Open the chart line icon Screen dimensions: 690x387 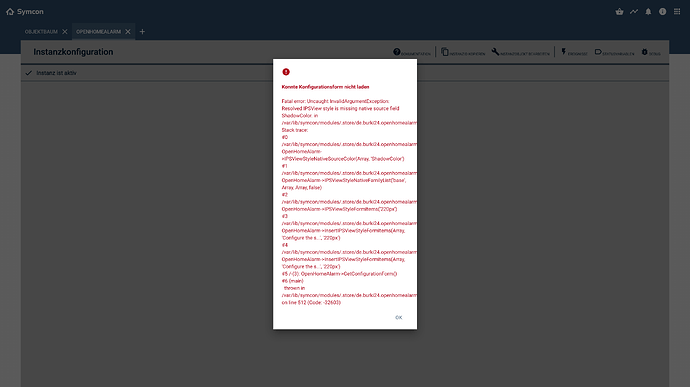pos(634,11)
